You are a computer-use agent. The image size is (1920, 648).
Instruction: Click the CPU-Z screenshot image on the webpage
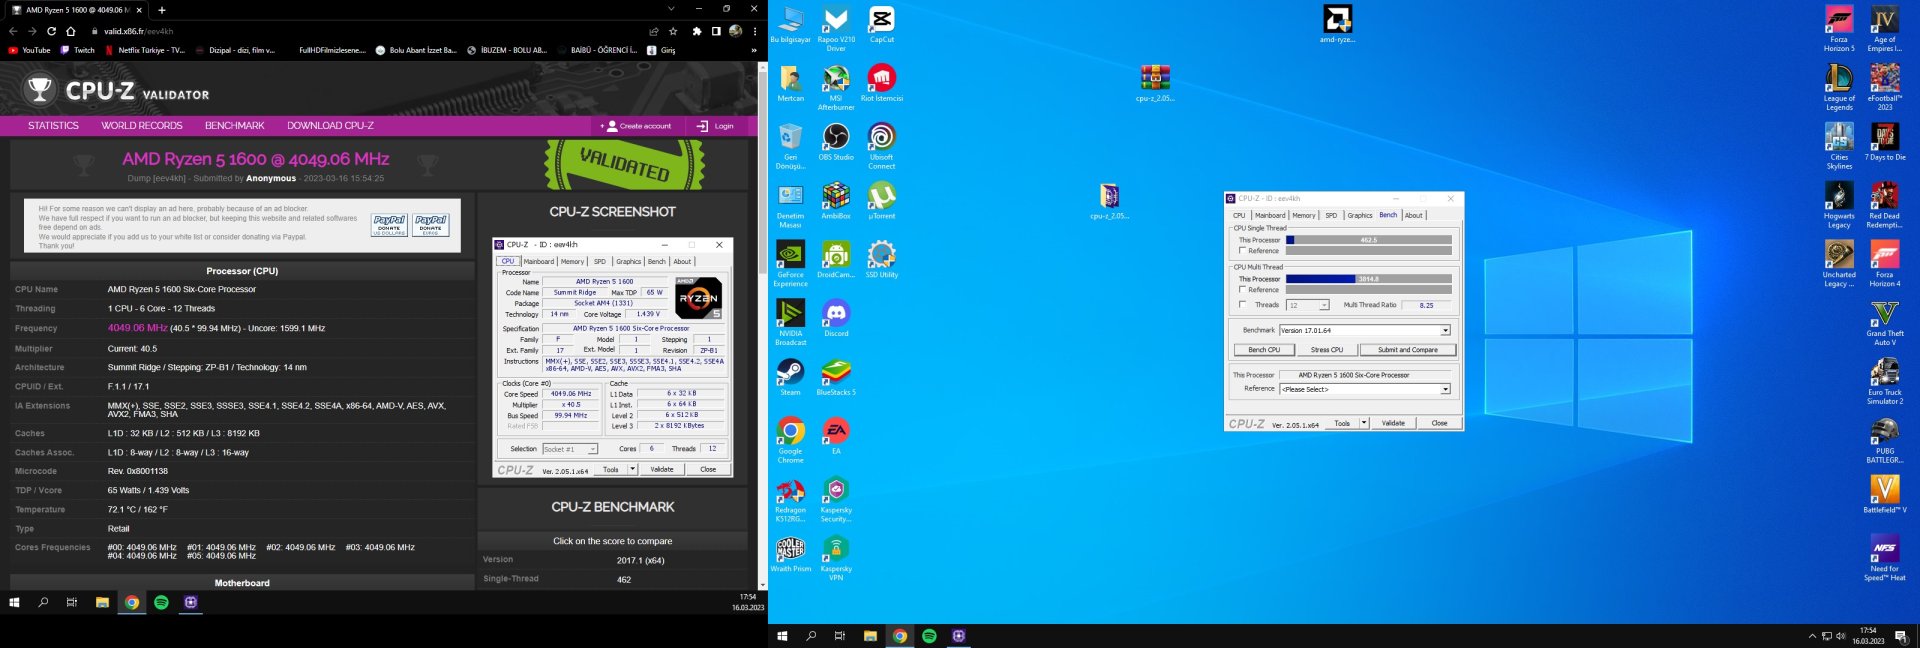pyautogui.click(x=613, y=359)
